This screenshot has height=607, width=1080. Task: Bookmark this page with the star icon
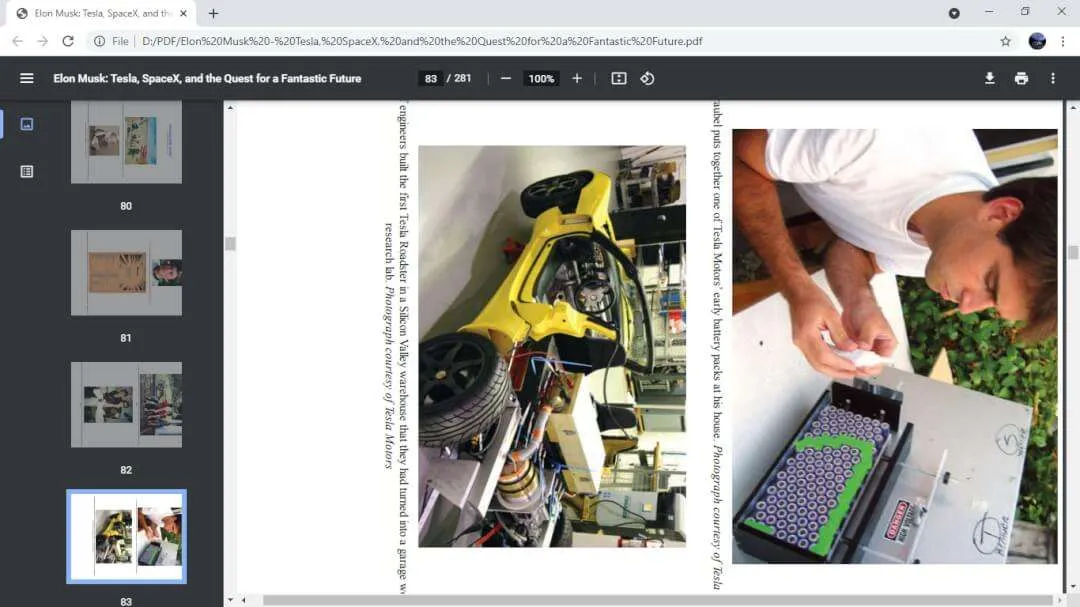point(1006,41)
